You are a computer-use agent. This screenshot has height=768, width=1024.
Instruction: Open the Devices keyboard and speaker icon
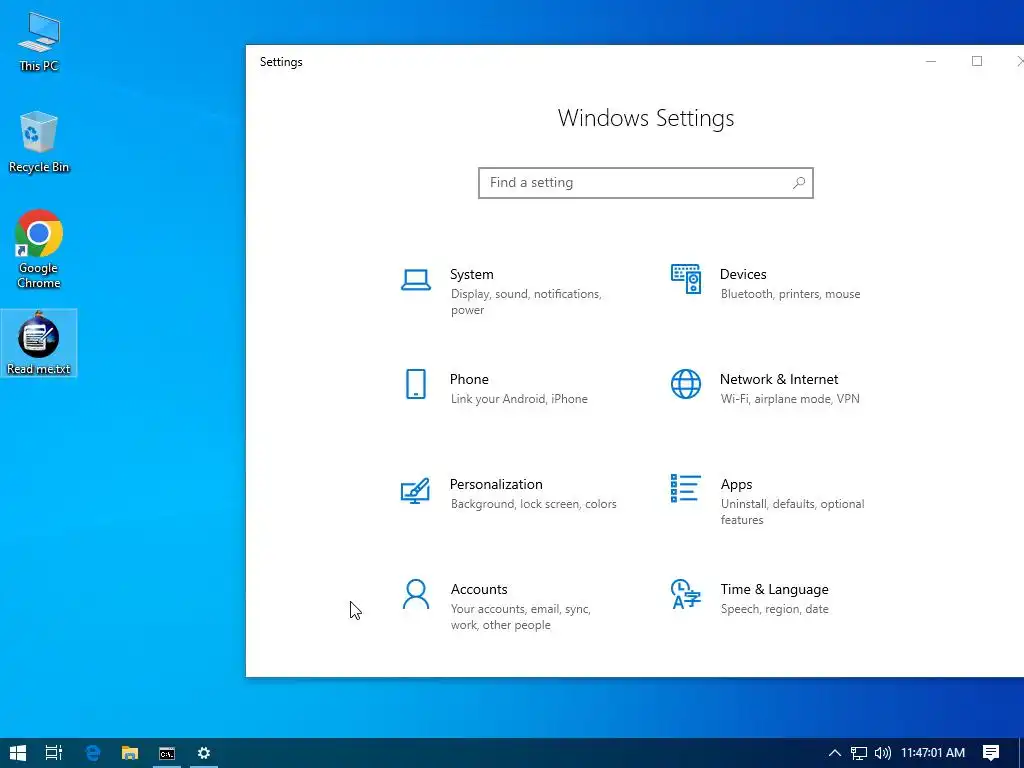pos(686,279)
